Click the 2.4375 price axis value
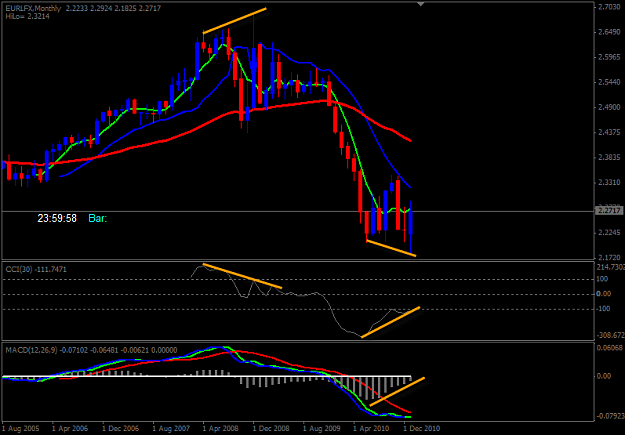The image size is (625, 435). point(608,132)
